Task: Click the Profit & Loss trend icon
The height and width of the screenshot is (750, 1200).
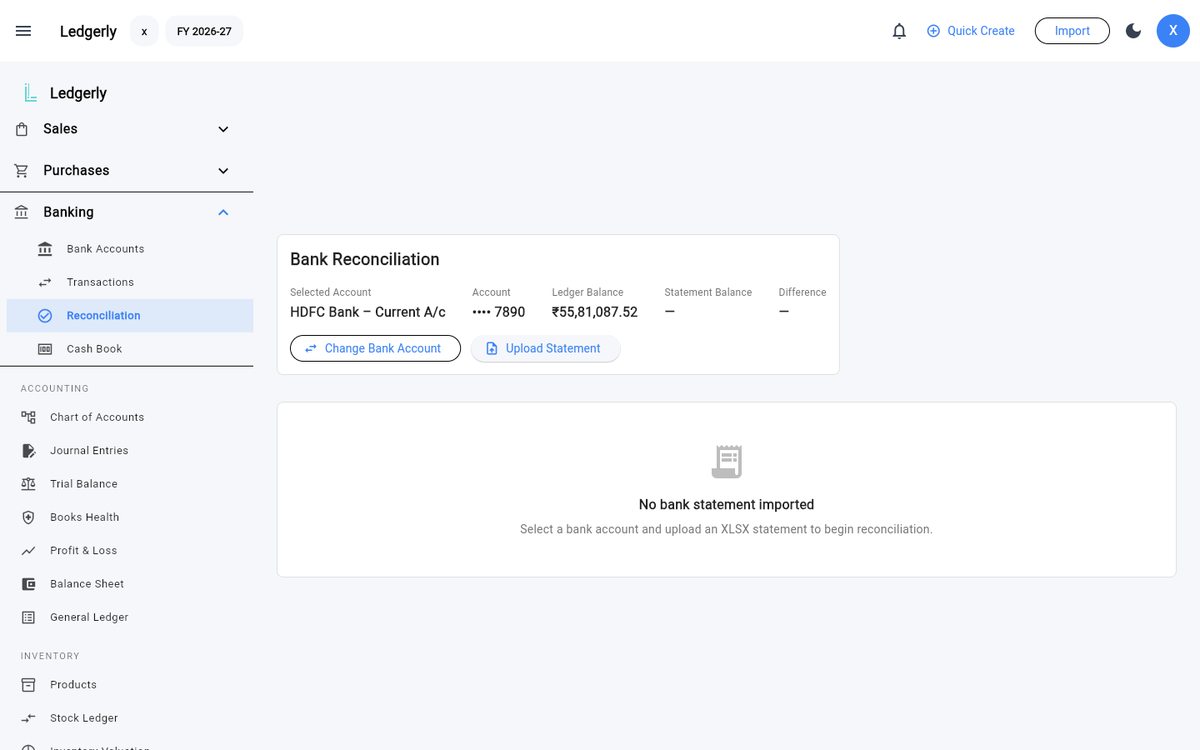Action: coord(29,551)
